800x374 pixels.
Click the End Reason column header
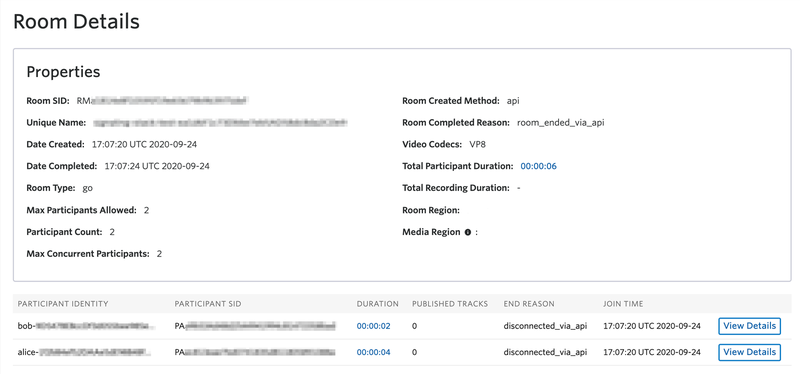529,304
